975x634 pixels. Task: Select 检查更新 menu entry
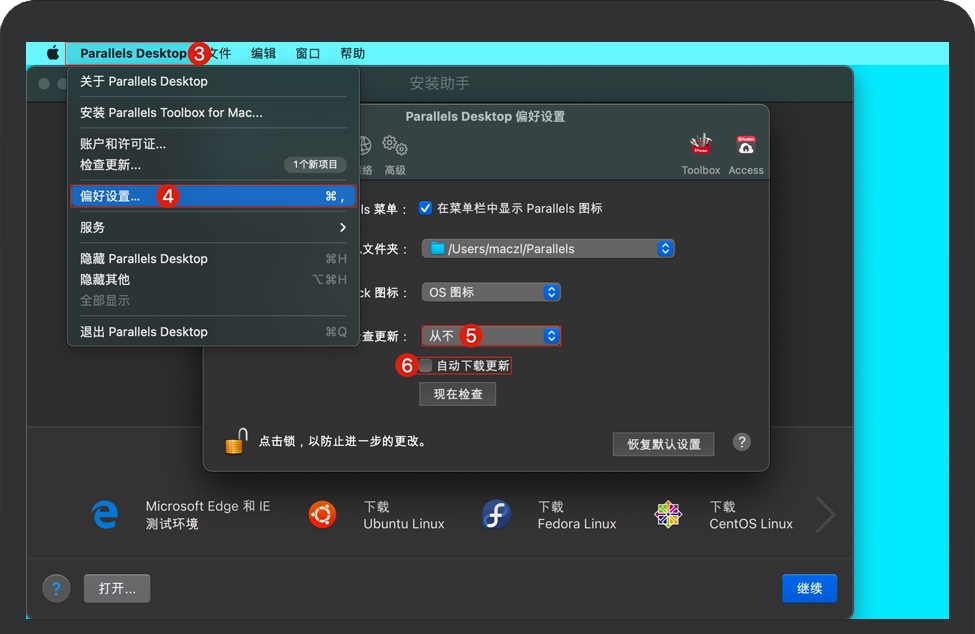[x=213, y=165]
